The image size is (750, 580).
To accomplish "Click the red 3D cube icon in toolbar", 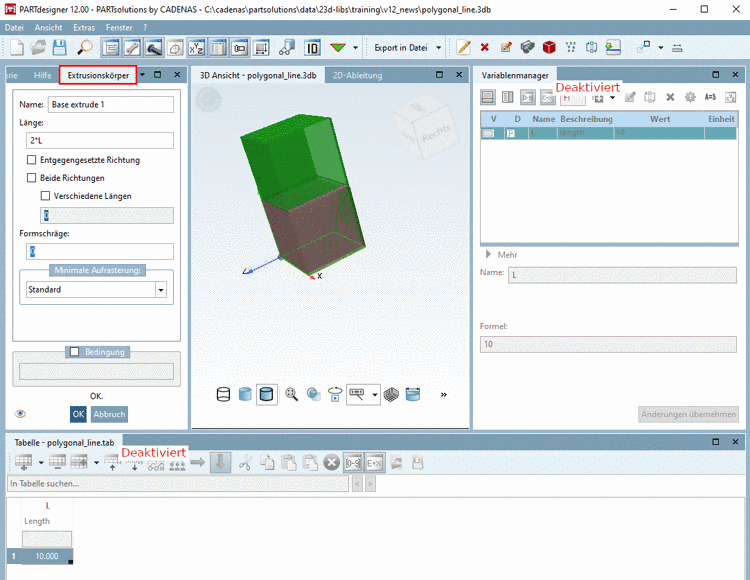I will 549,47.
